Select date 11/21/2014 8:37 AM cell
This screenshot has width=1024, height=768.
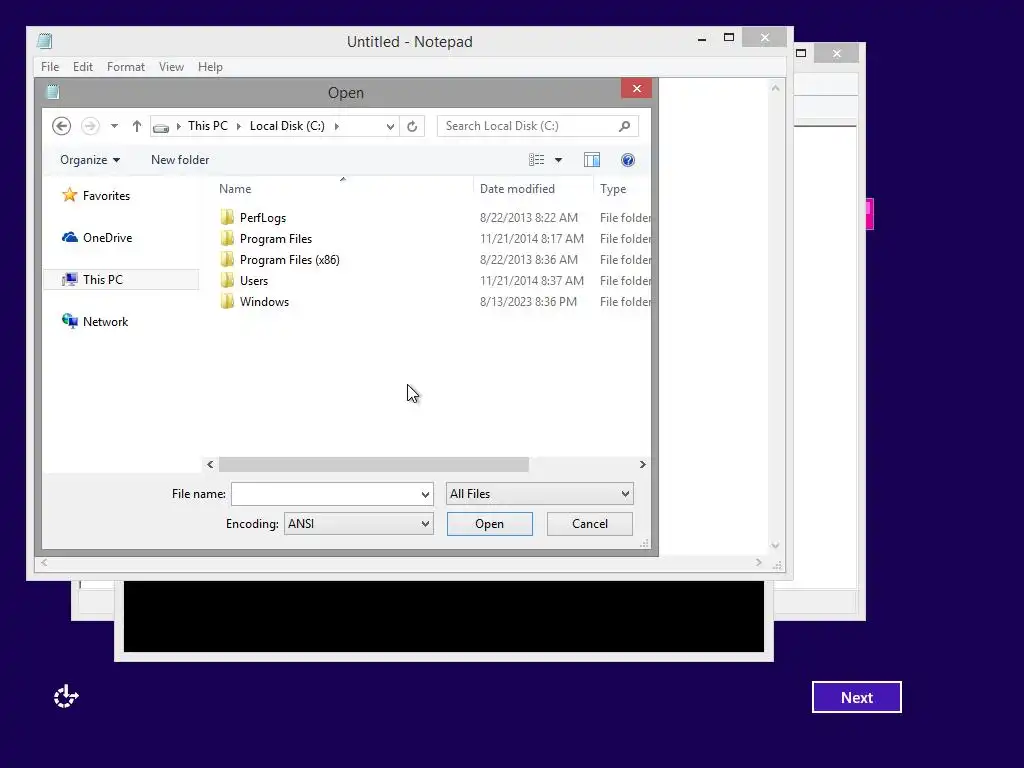532,281
